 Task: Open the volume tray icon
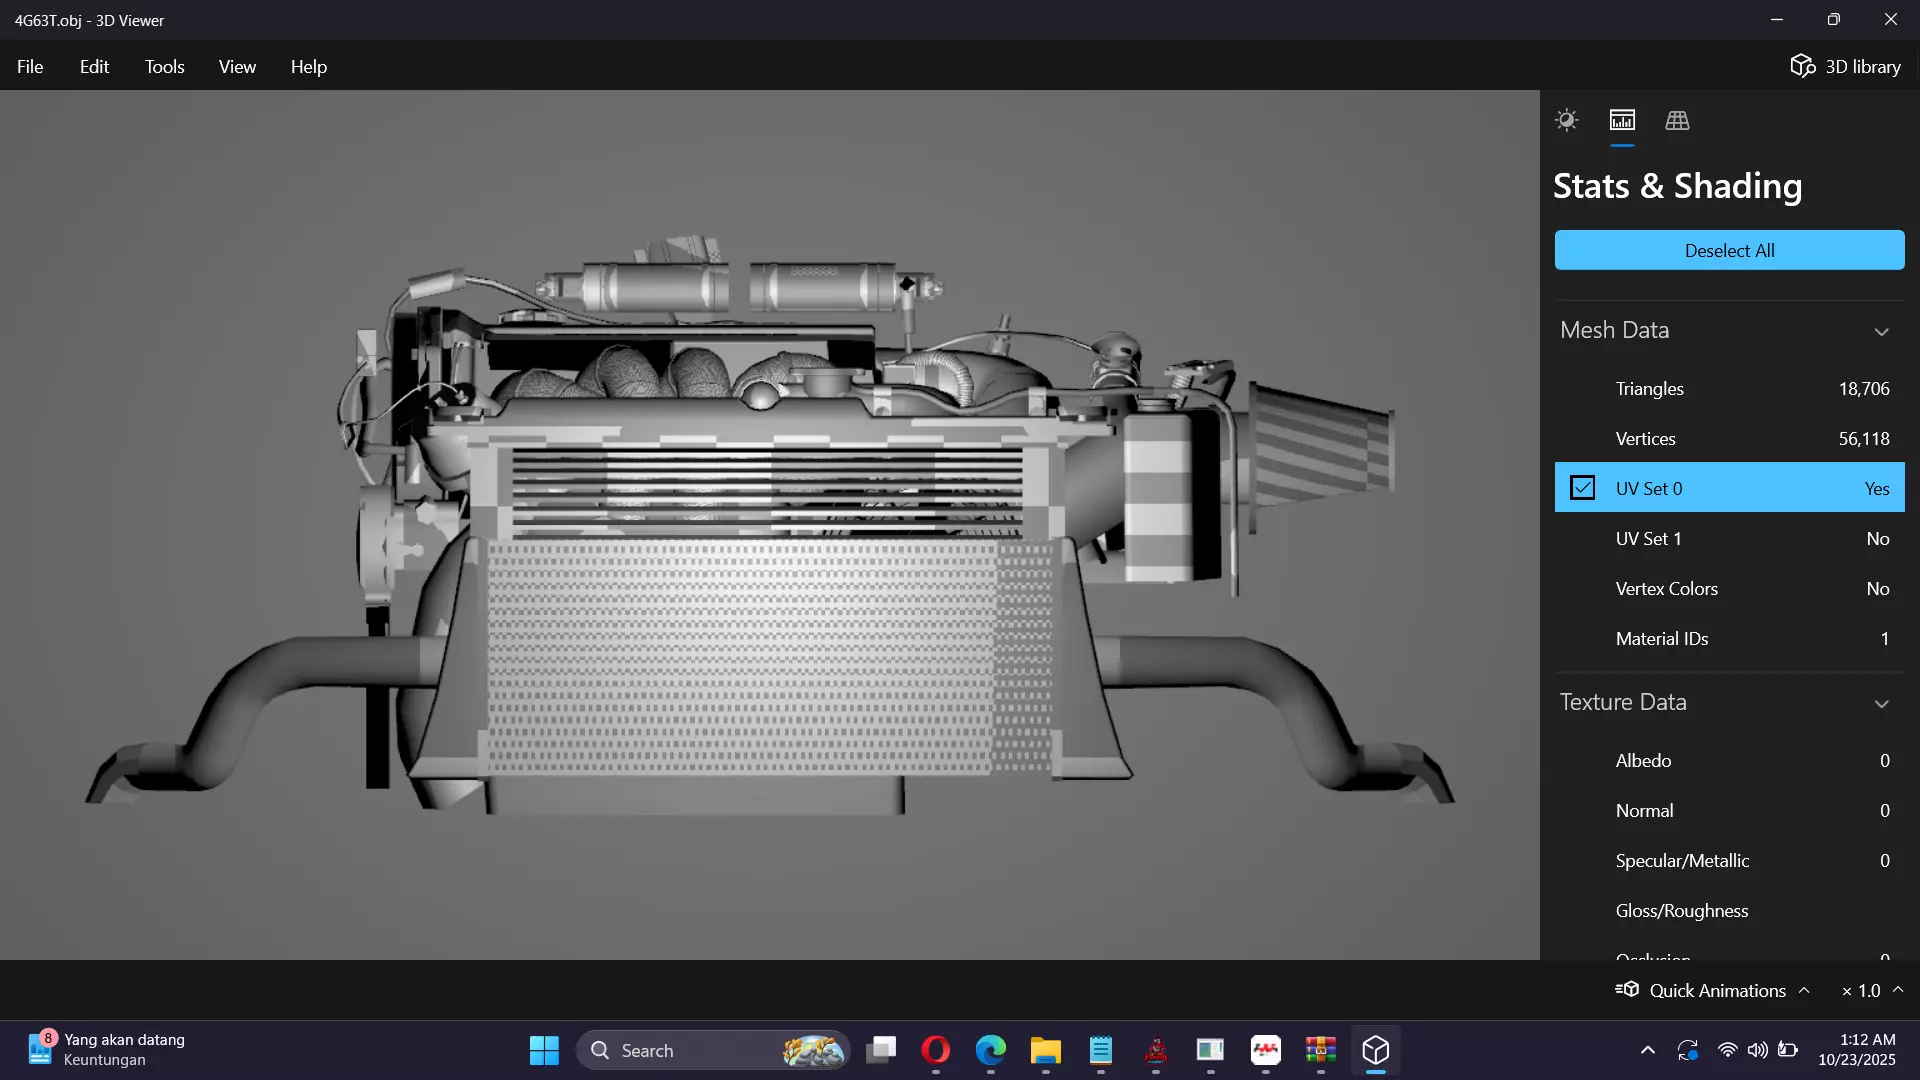point(1757,1050)
